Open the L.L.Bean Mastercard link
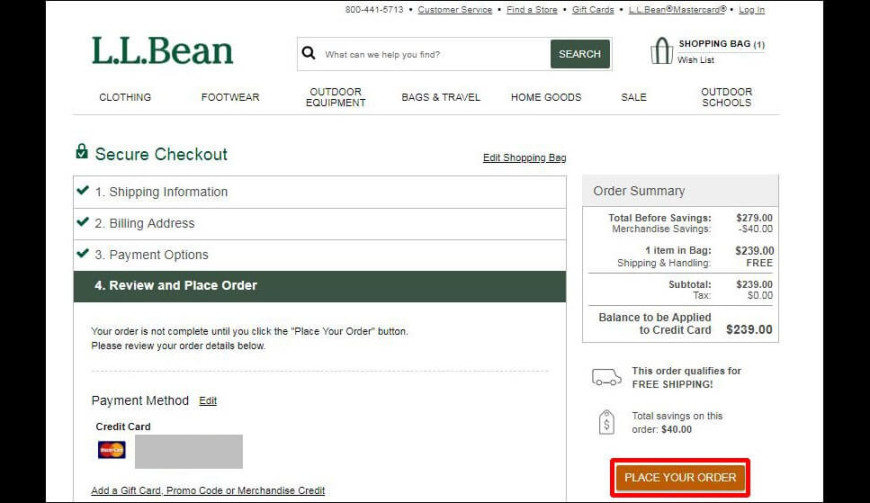Image resolution: width=870 pixels, height=503 pixels. tap(677, 9)
